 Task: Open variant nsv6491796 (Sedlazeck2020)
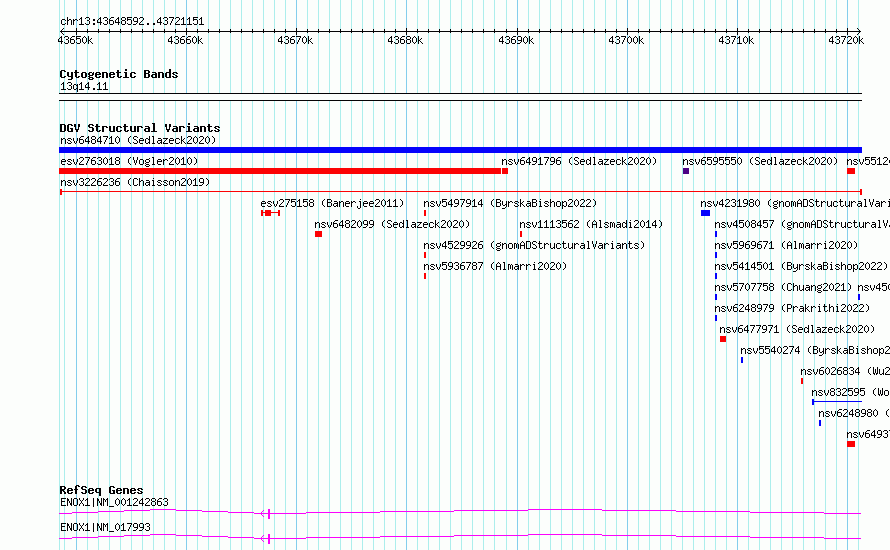(579, 161)
